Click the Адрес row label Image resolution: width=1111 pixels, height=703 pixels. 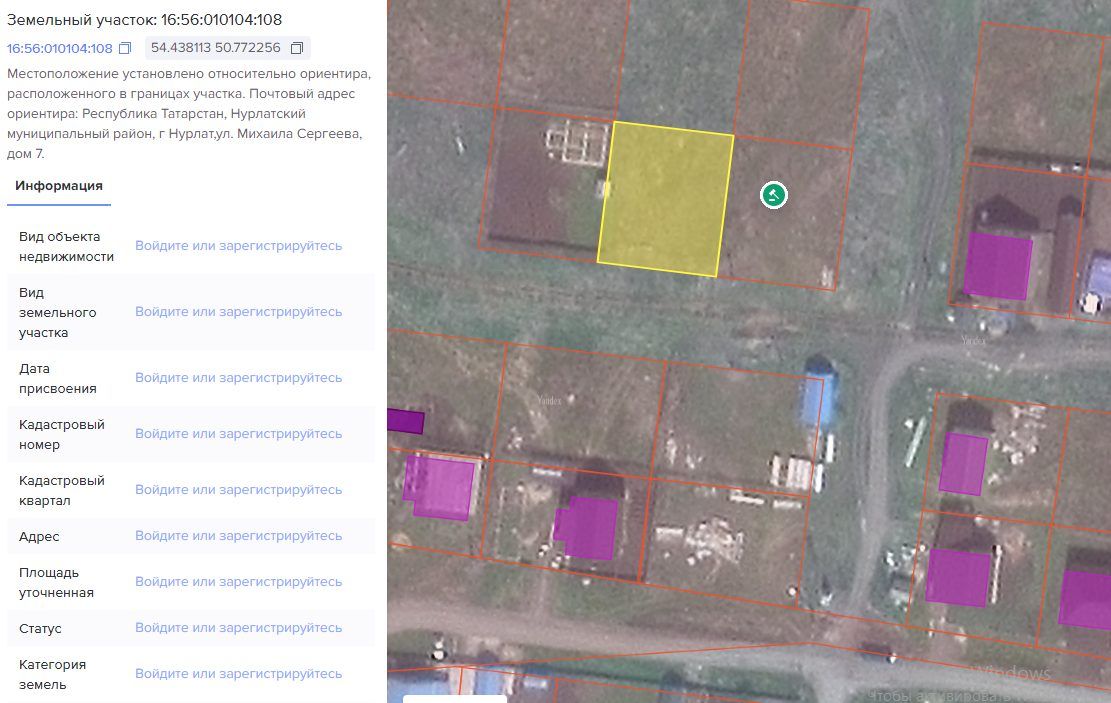[x=39, y=536]
